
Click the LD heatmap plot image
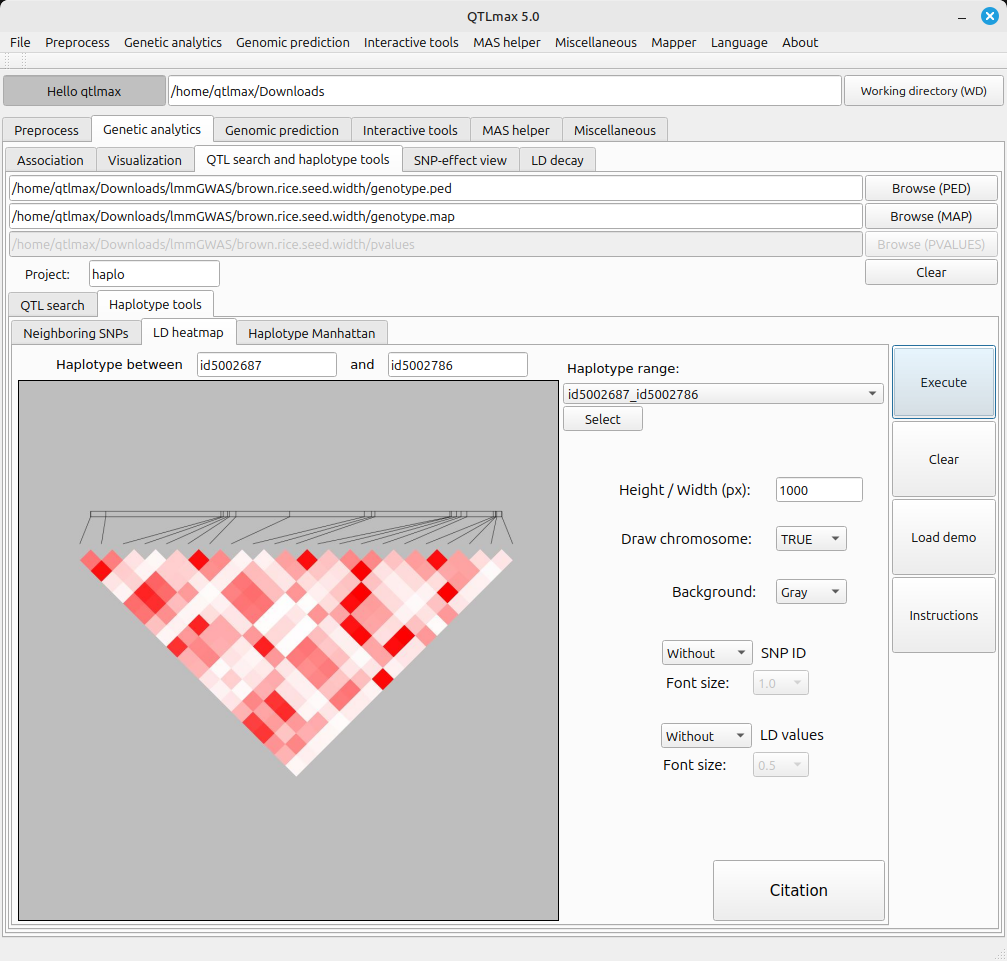point(288,650)
